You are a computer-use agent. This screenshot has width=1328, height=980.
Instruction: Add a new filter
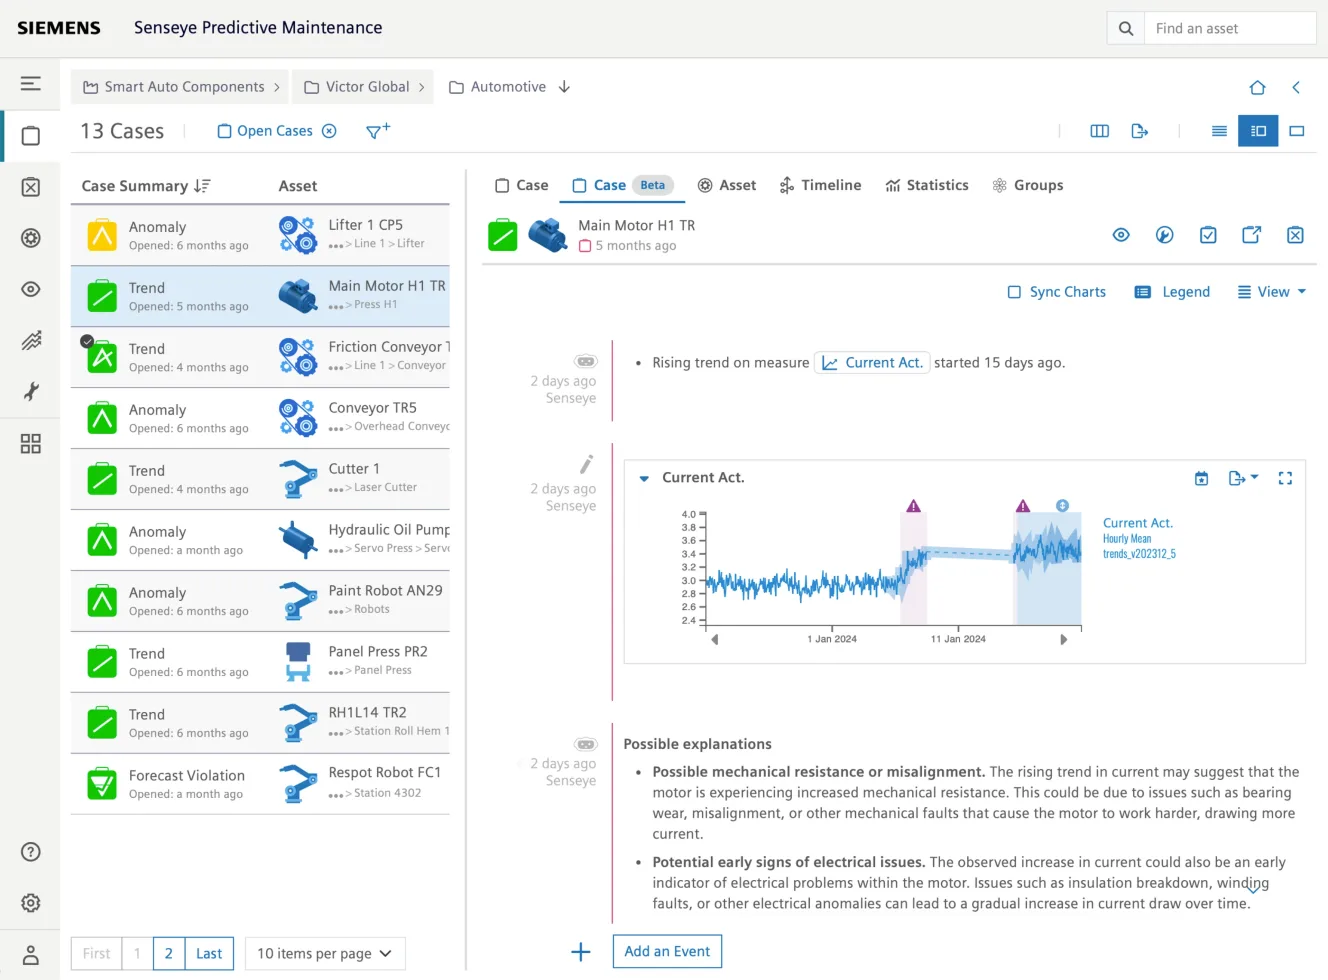pos(378,131)
